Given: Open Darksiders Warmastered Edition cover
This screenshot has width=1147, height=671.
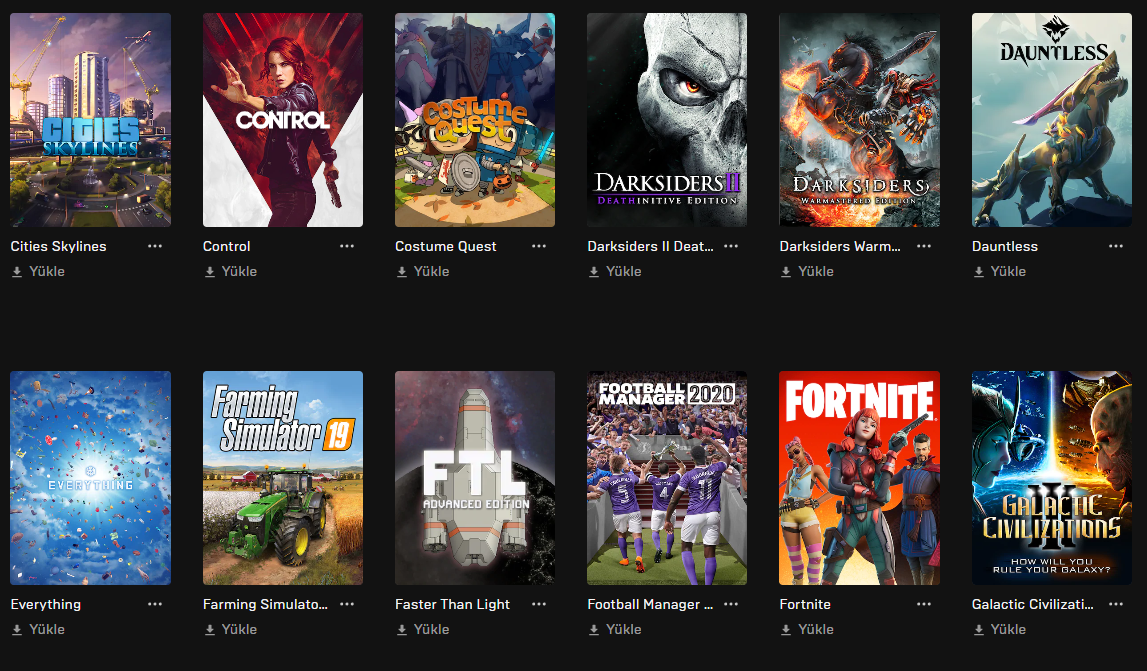Looking at the screenshot, I should (x=860, y=120).
